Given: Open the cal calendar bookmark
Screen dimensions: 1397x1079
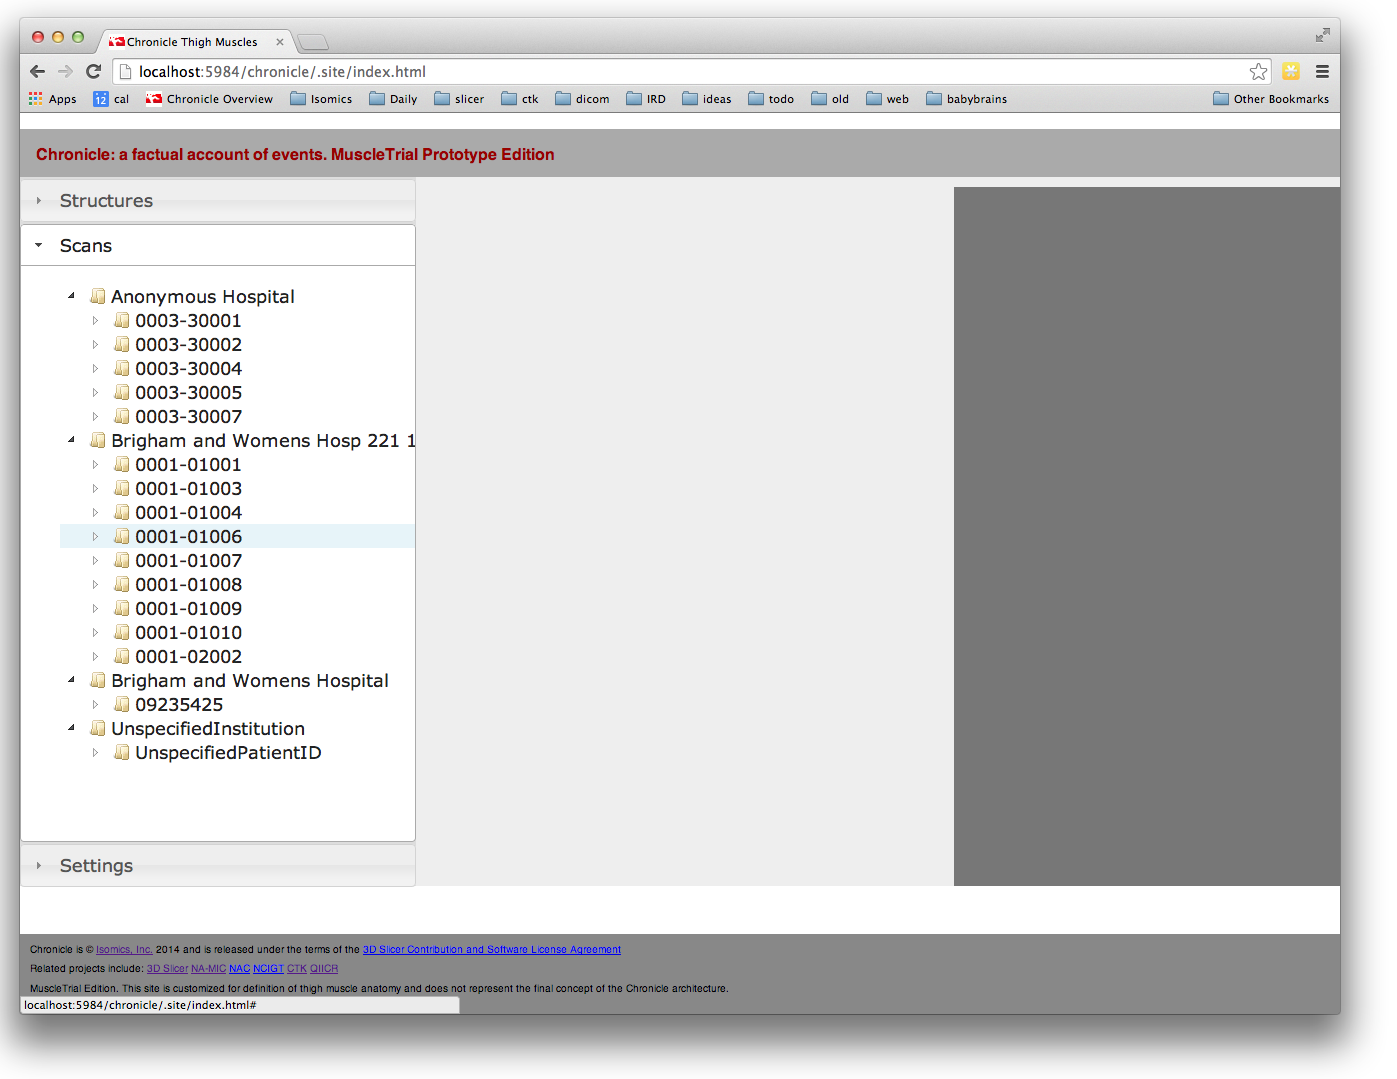Looking at the screenshot, I should (111, 99).
